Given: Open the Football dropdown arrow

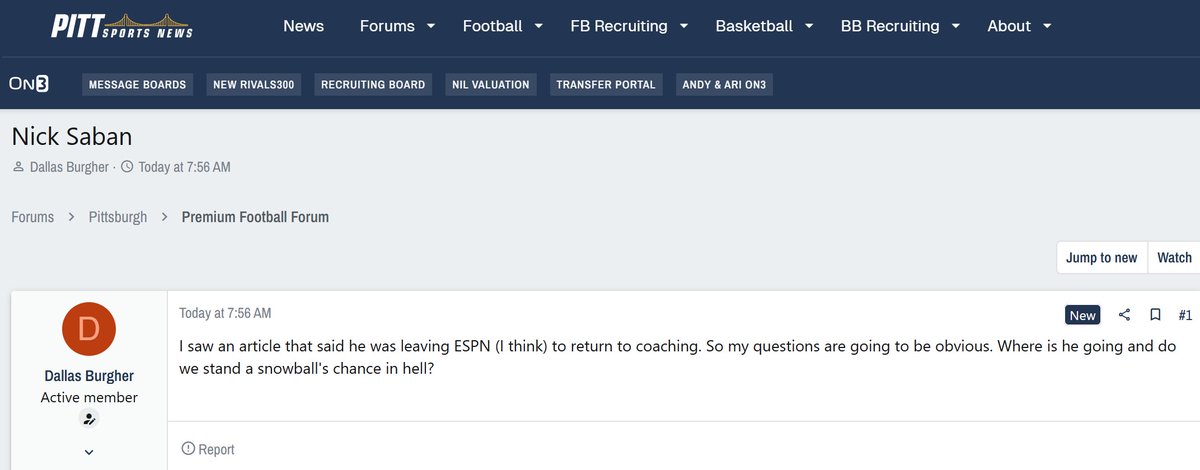Looking at the screenshot, I should coord(538,27).
